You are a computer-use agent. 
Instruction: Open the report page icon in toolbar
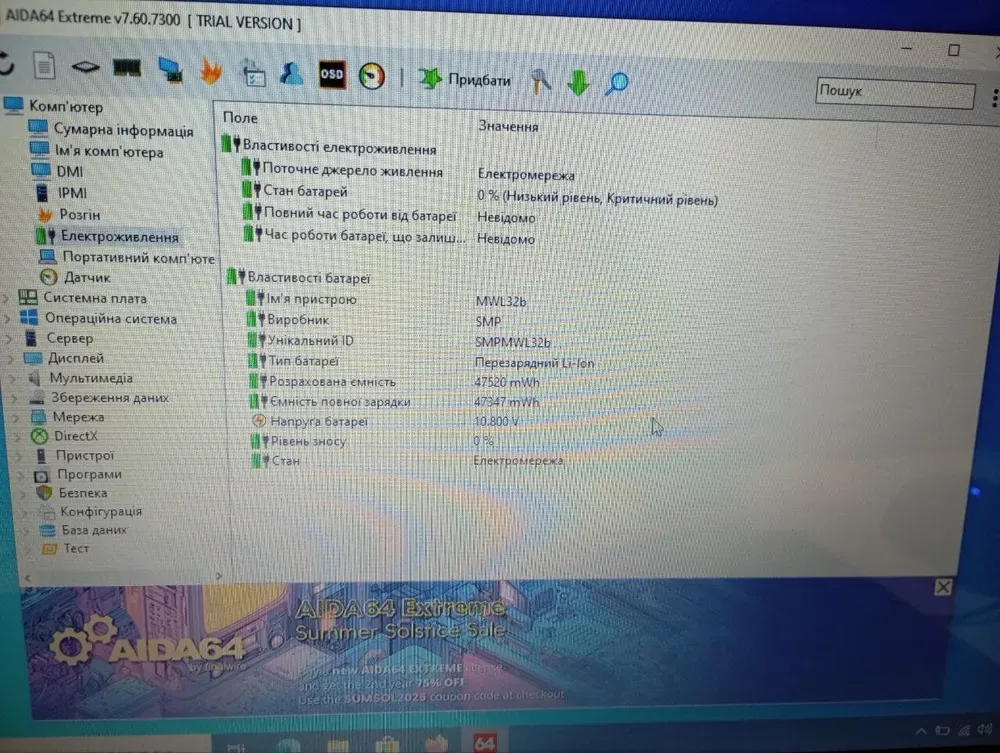tap(43, 66)
